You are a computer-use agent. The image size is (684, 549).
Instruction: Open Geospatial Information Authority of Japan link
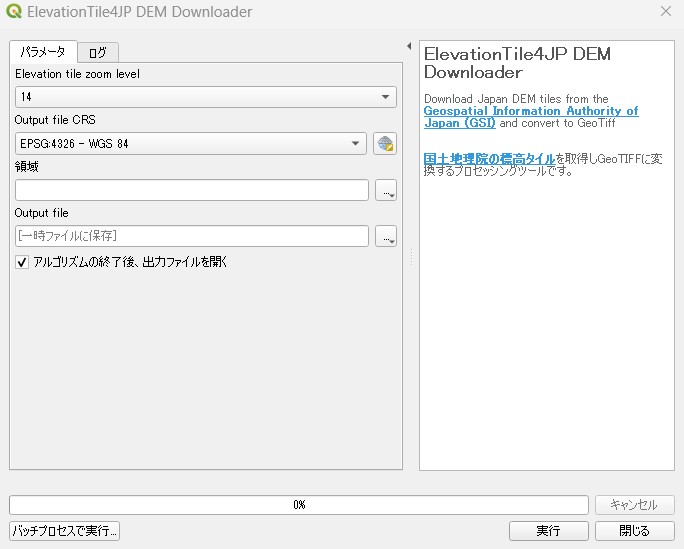click(531, 117)
